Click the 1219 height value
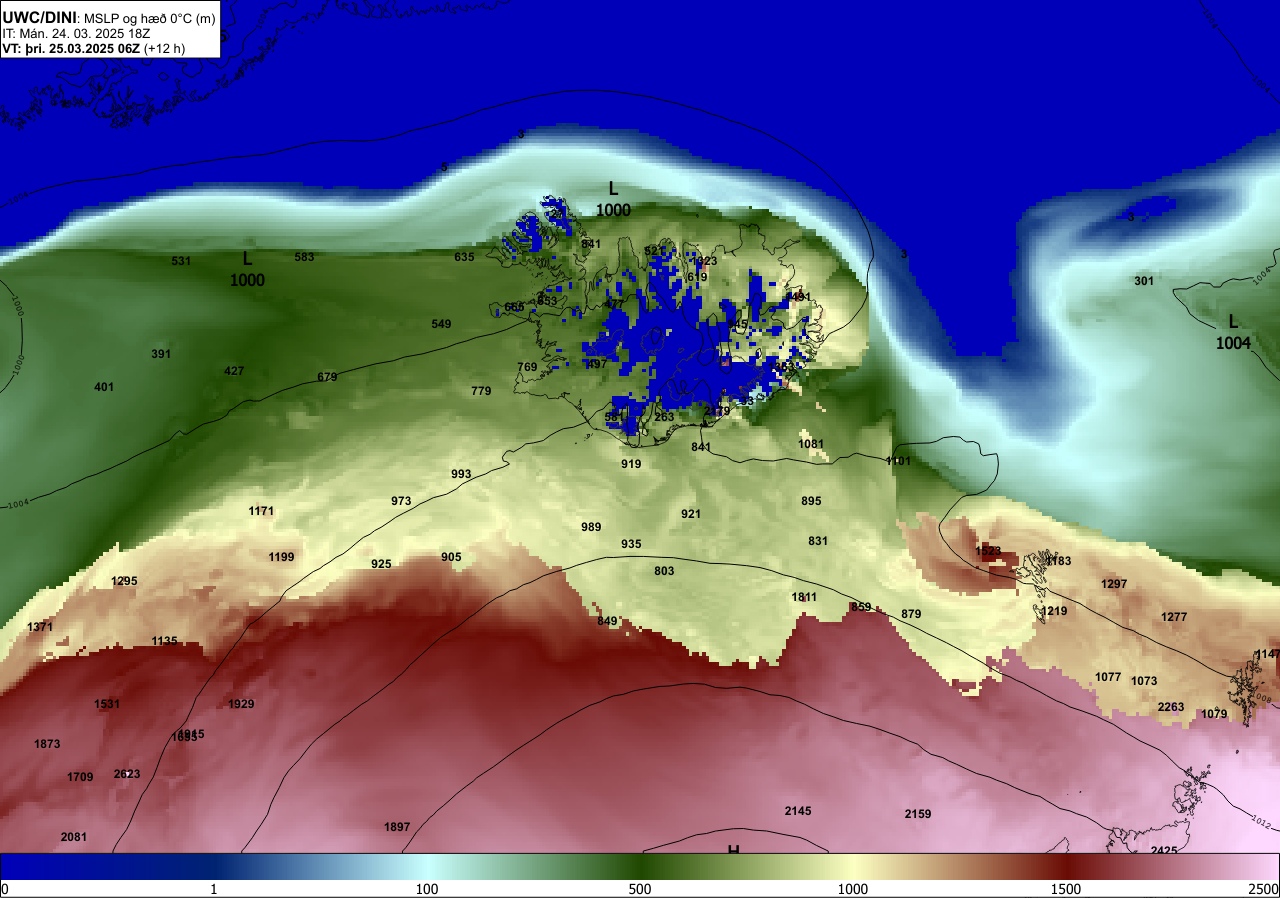 pos(1054,611)
